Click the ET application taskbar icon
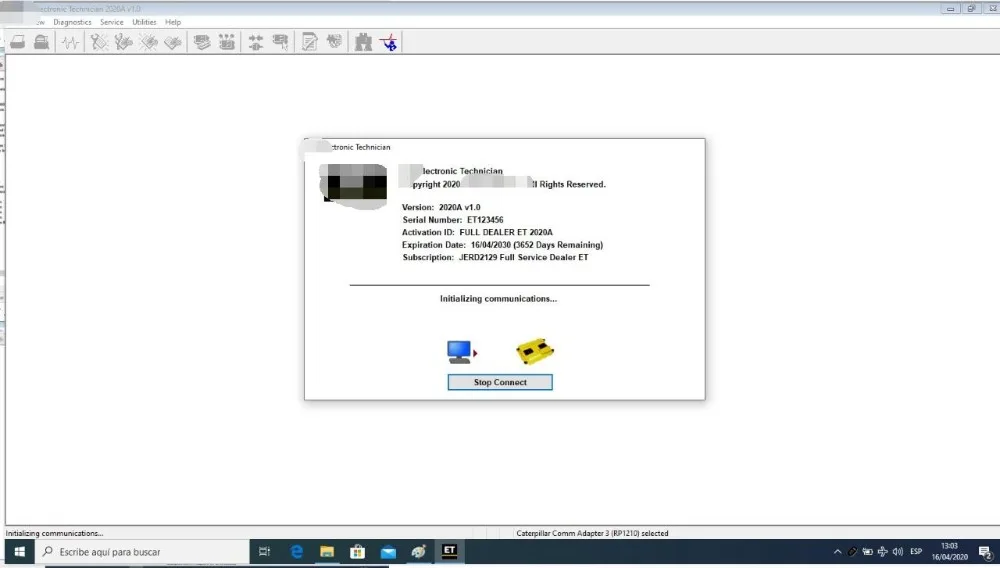Image resolution: width=1000 pixels, height=568 pixels. pyautogui.click(x=450, y=551)
